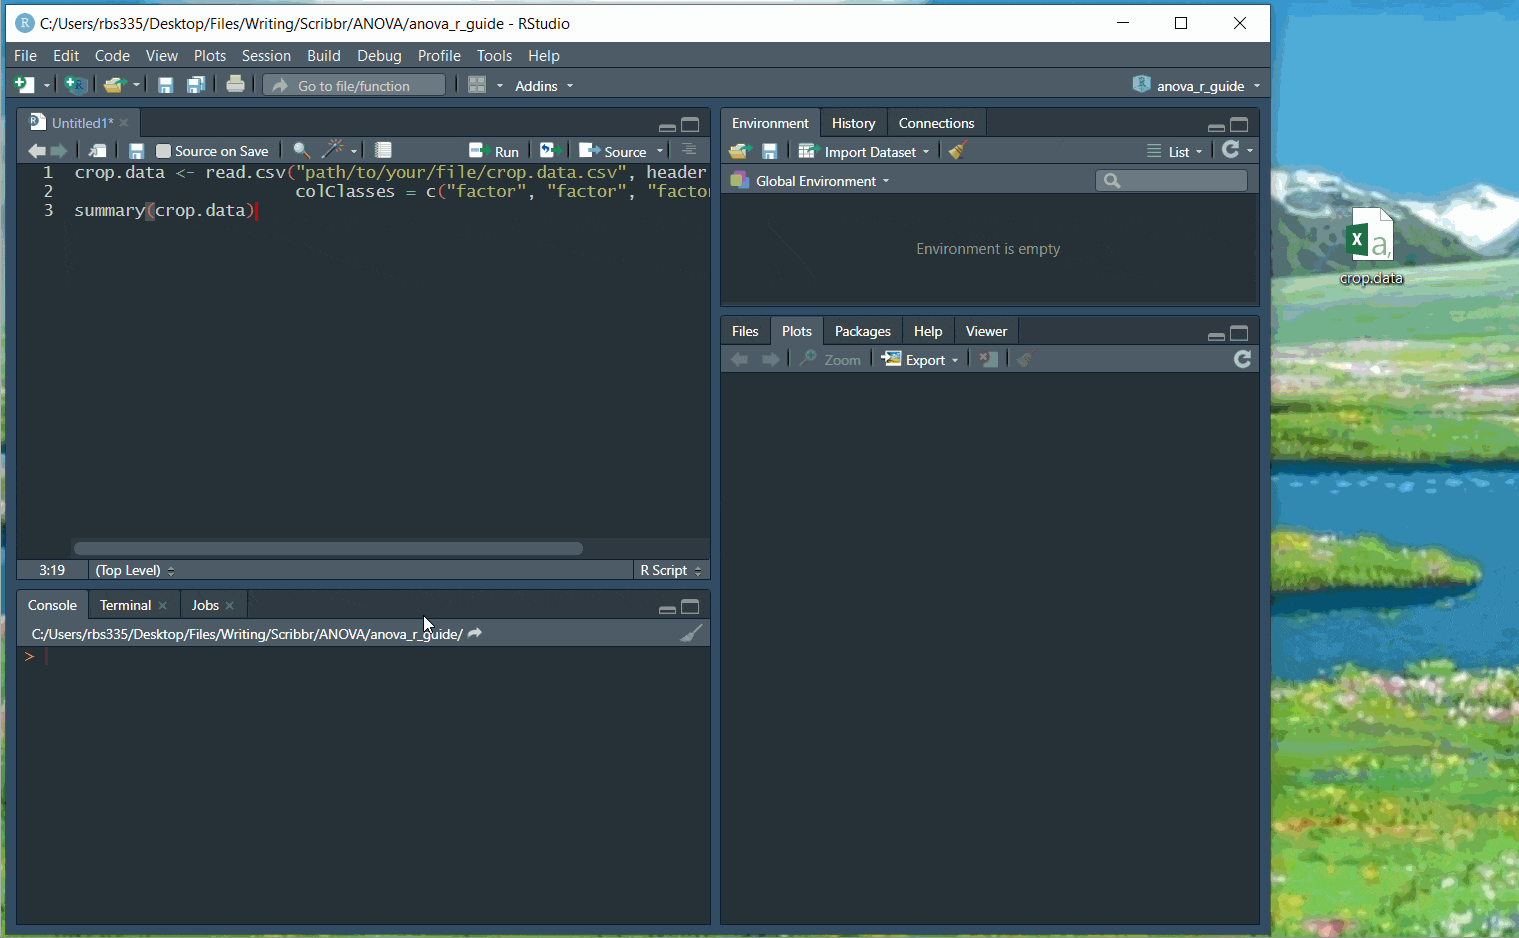Image resolution: width=1519 pixels, height=938 pixels.
Task: Click the New File icon in main toolbar
Action: [24, 86]
